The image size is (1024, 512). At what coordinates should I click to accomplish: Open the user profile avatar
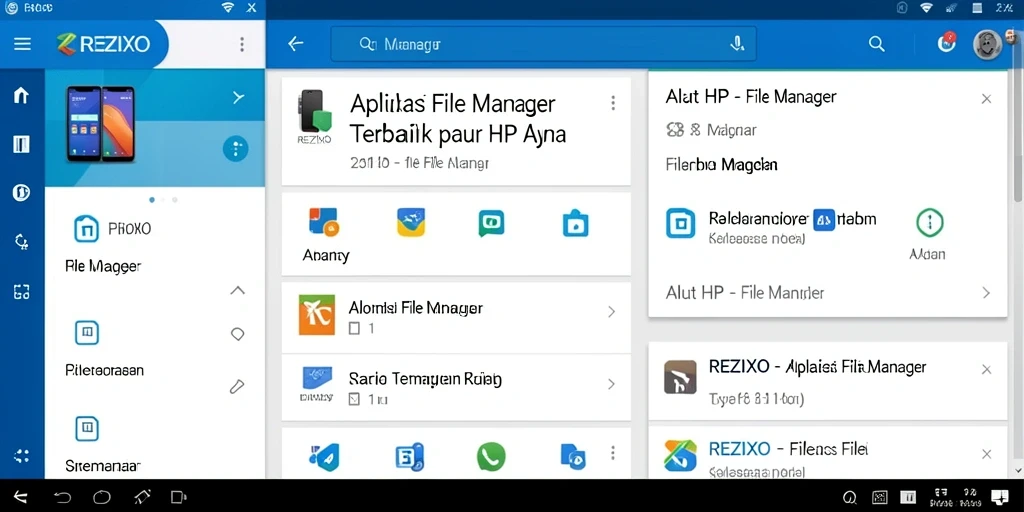987,44
